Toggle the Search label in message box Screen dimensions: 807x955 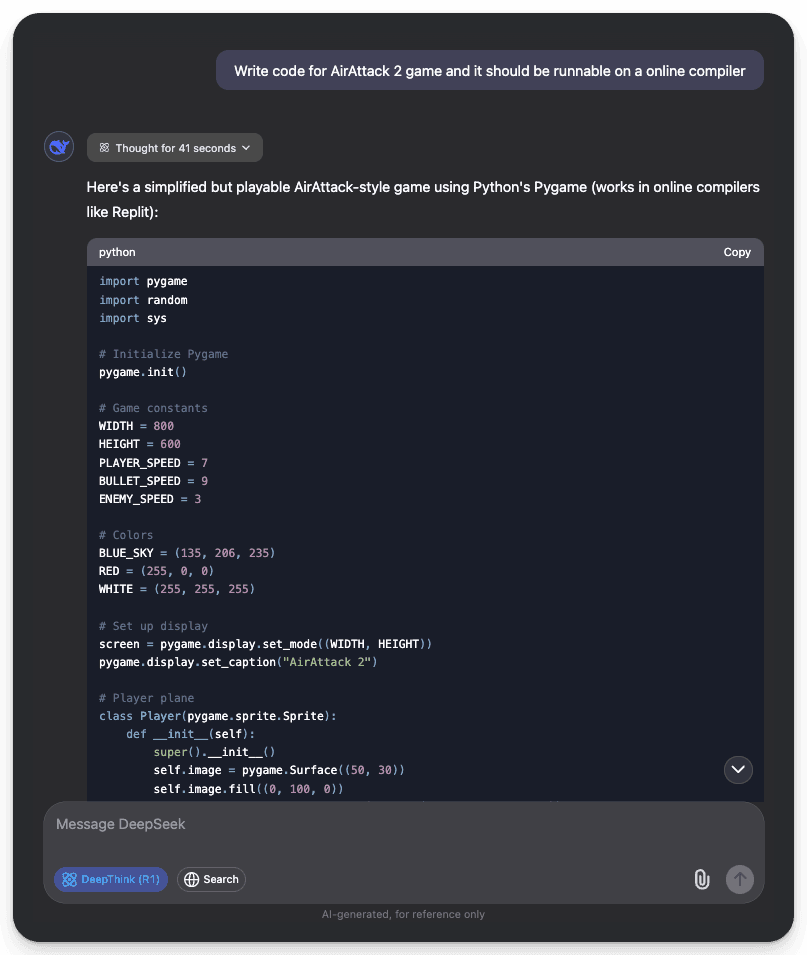221,879
